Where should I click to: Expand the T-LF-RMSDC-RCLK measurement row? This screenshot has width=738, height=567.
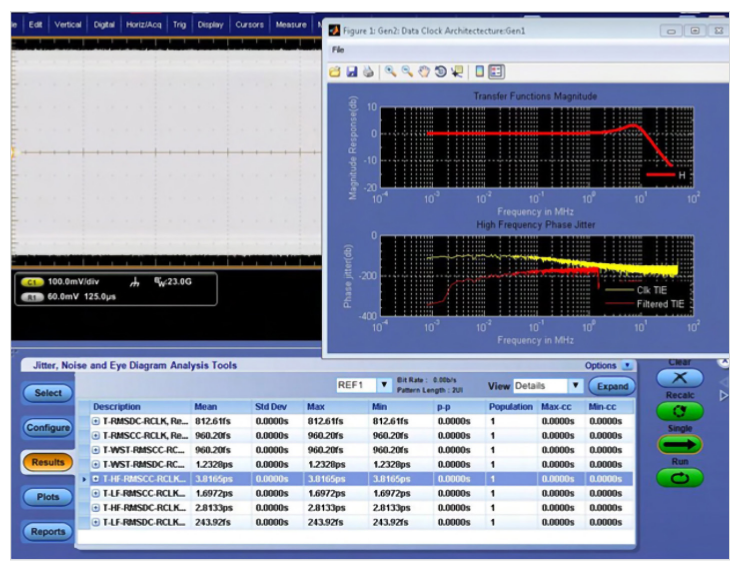pos(96,521)
